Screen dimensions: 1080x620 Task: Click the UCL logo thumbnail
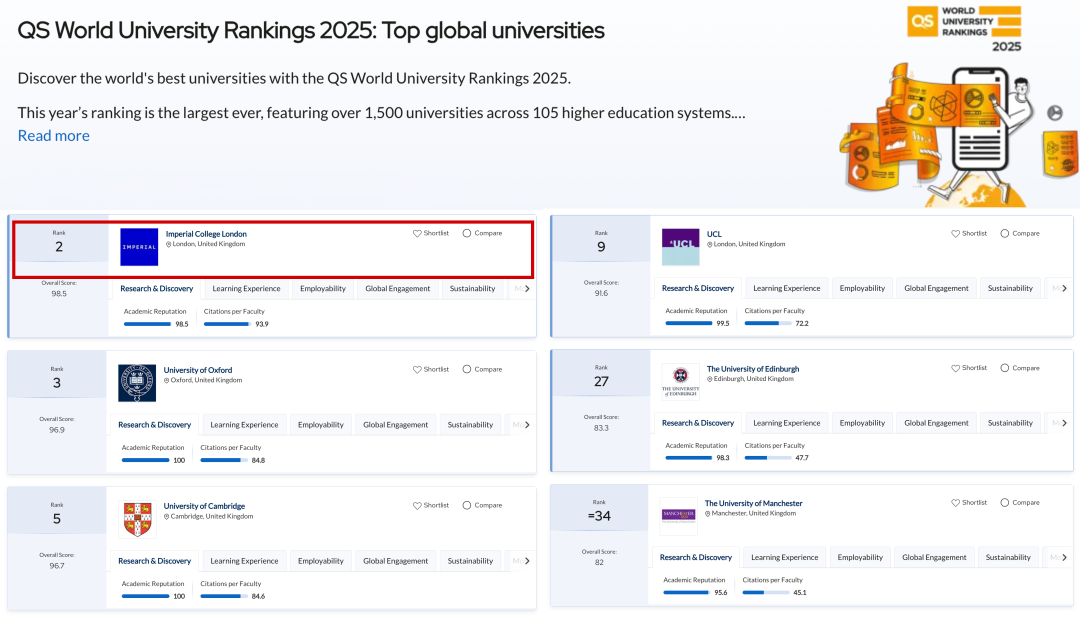point(681,247)
